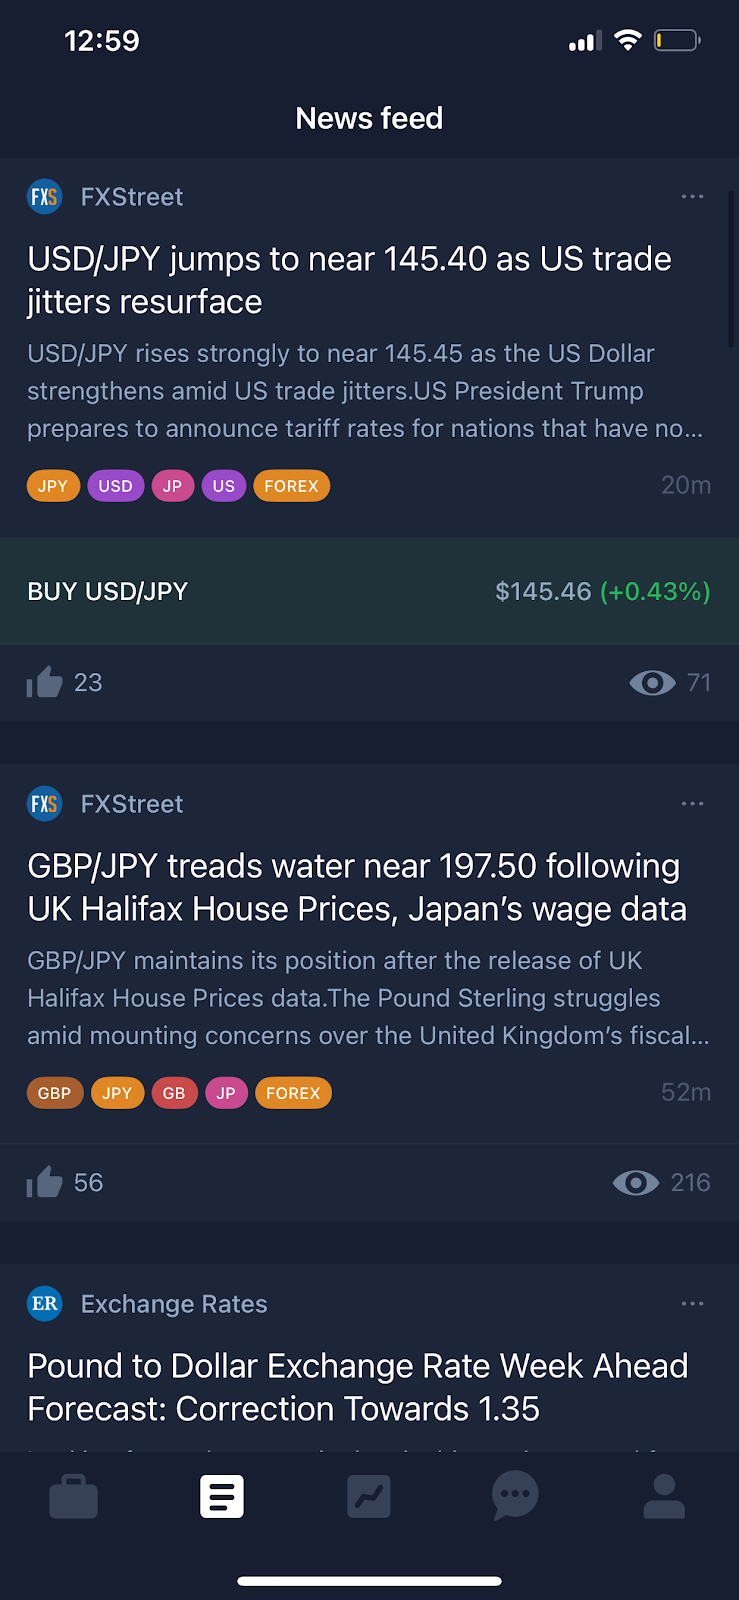
Task: Open the markets chart tab
Action: [x=369, y=1497]
